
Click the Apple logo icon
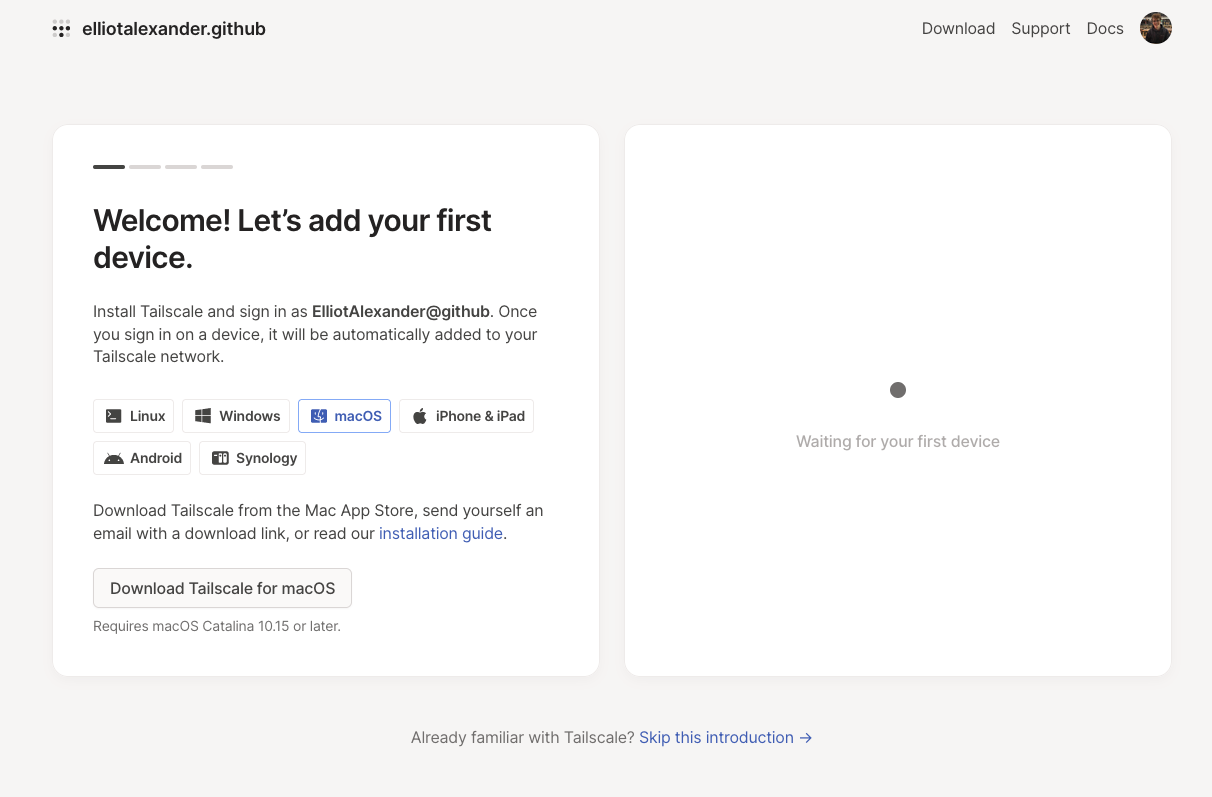(x=420, y=416)
